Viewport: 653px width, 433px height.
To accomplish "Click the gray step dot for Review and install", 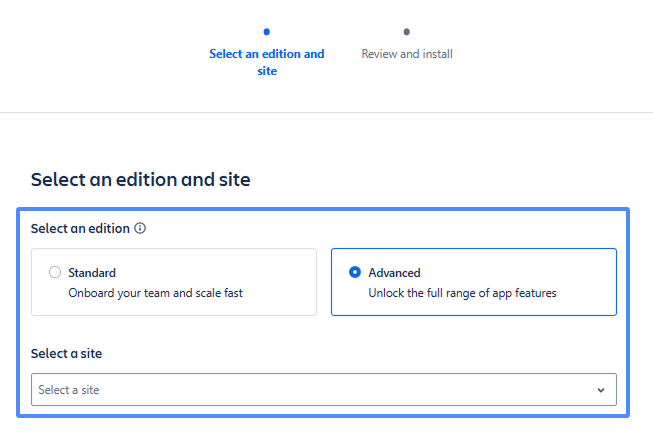I will coord(406,32).
